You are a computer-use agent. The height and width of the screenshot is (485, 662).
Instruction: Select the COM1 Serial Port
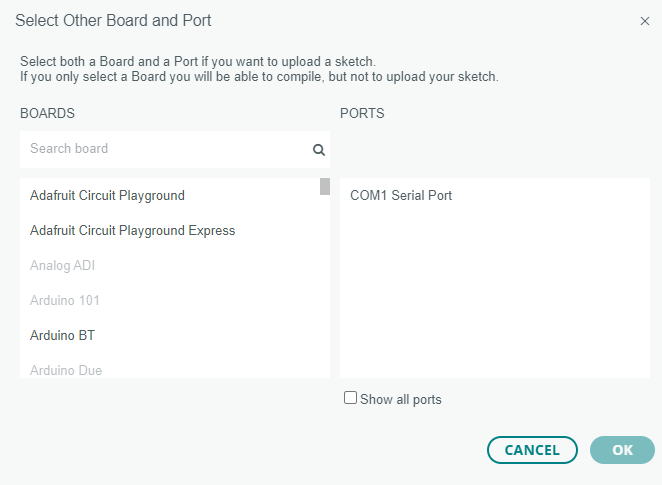tap(401, 196)
